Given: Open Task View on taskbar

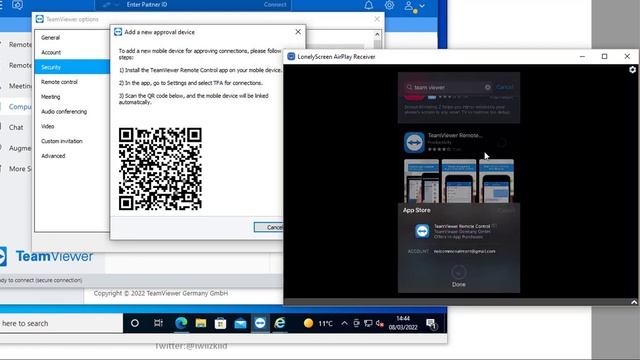Looking at the screenshot, I should point(158,323).
